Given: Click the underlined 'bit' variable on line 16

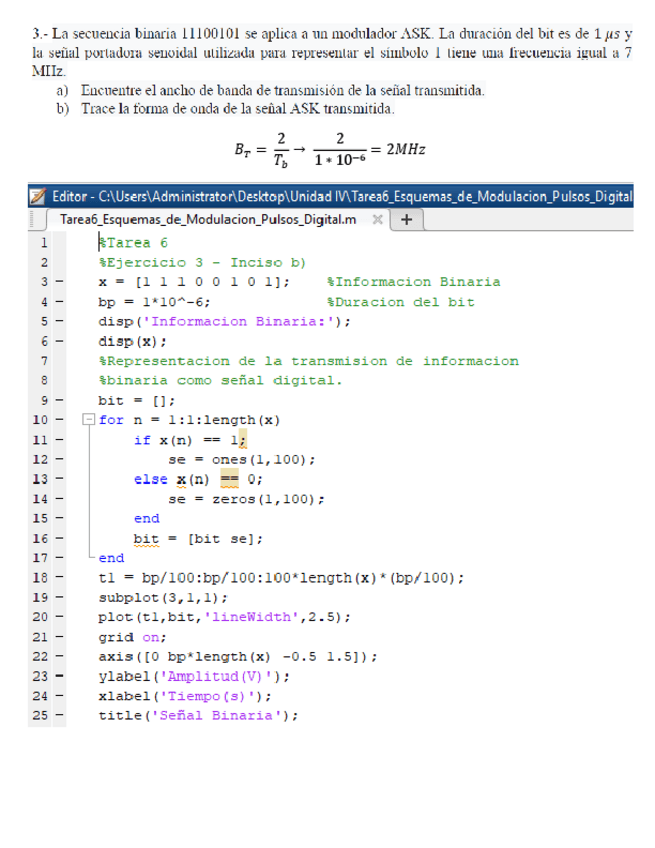Looking at the screenshot, I should point(147,538).
